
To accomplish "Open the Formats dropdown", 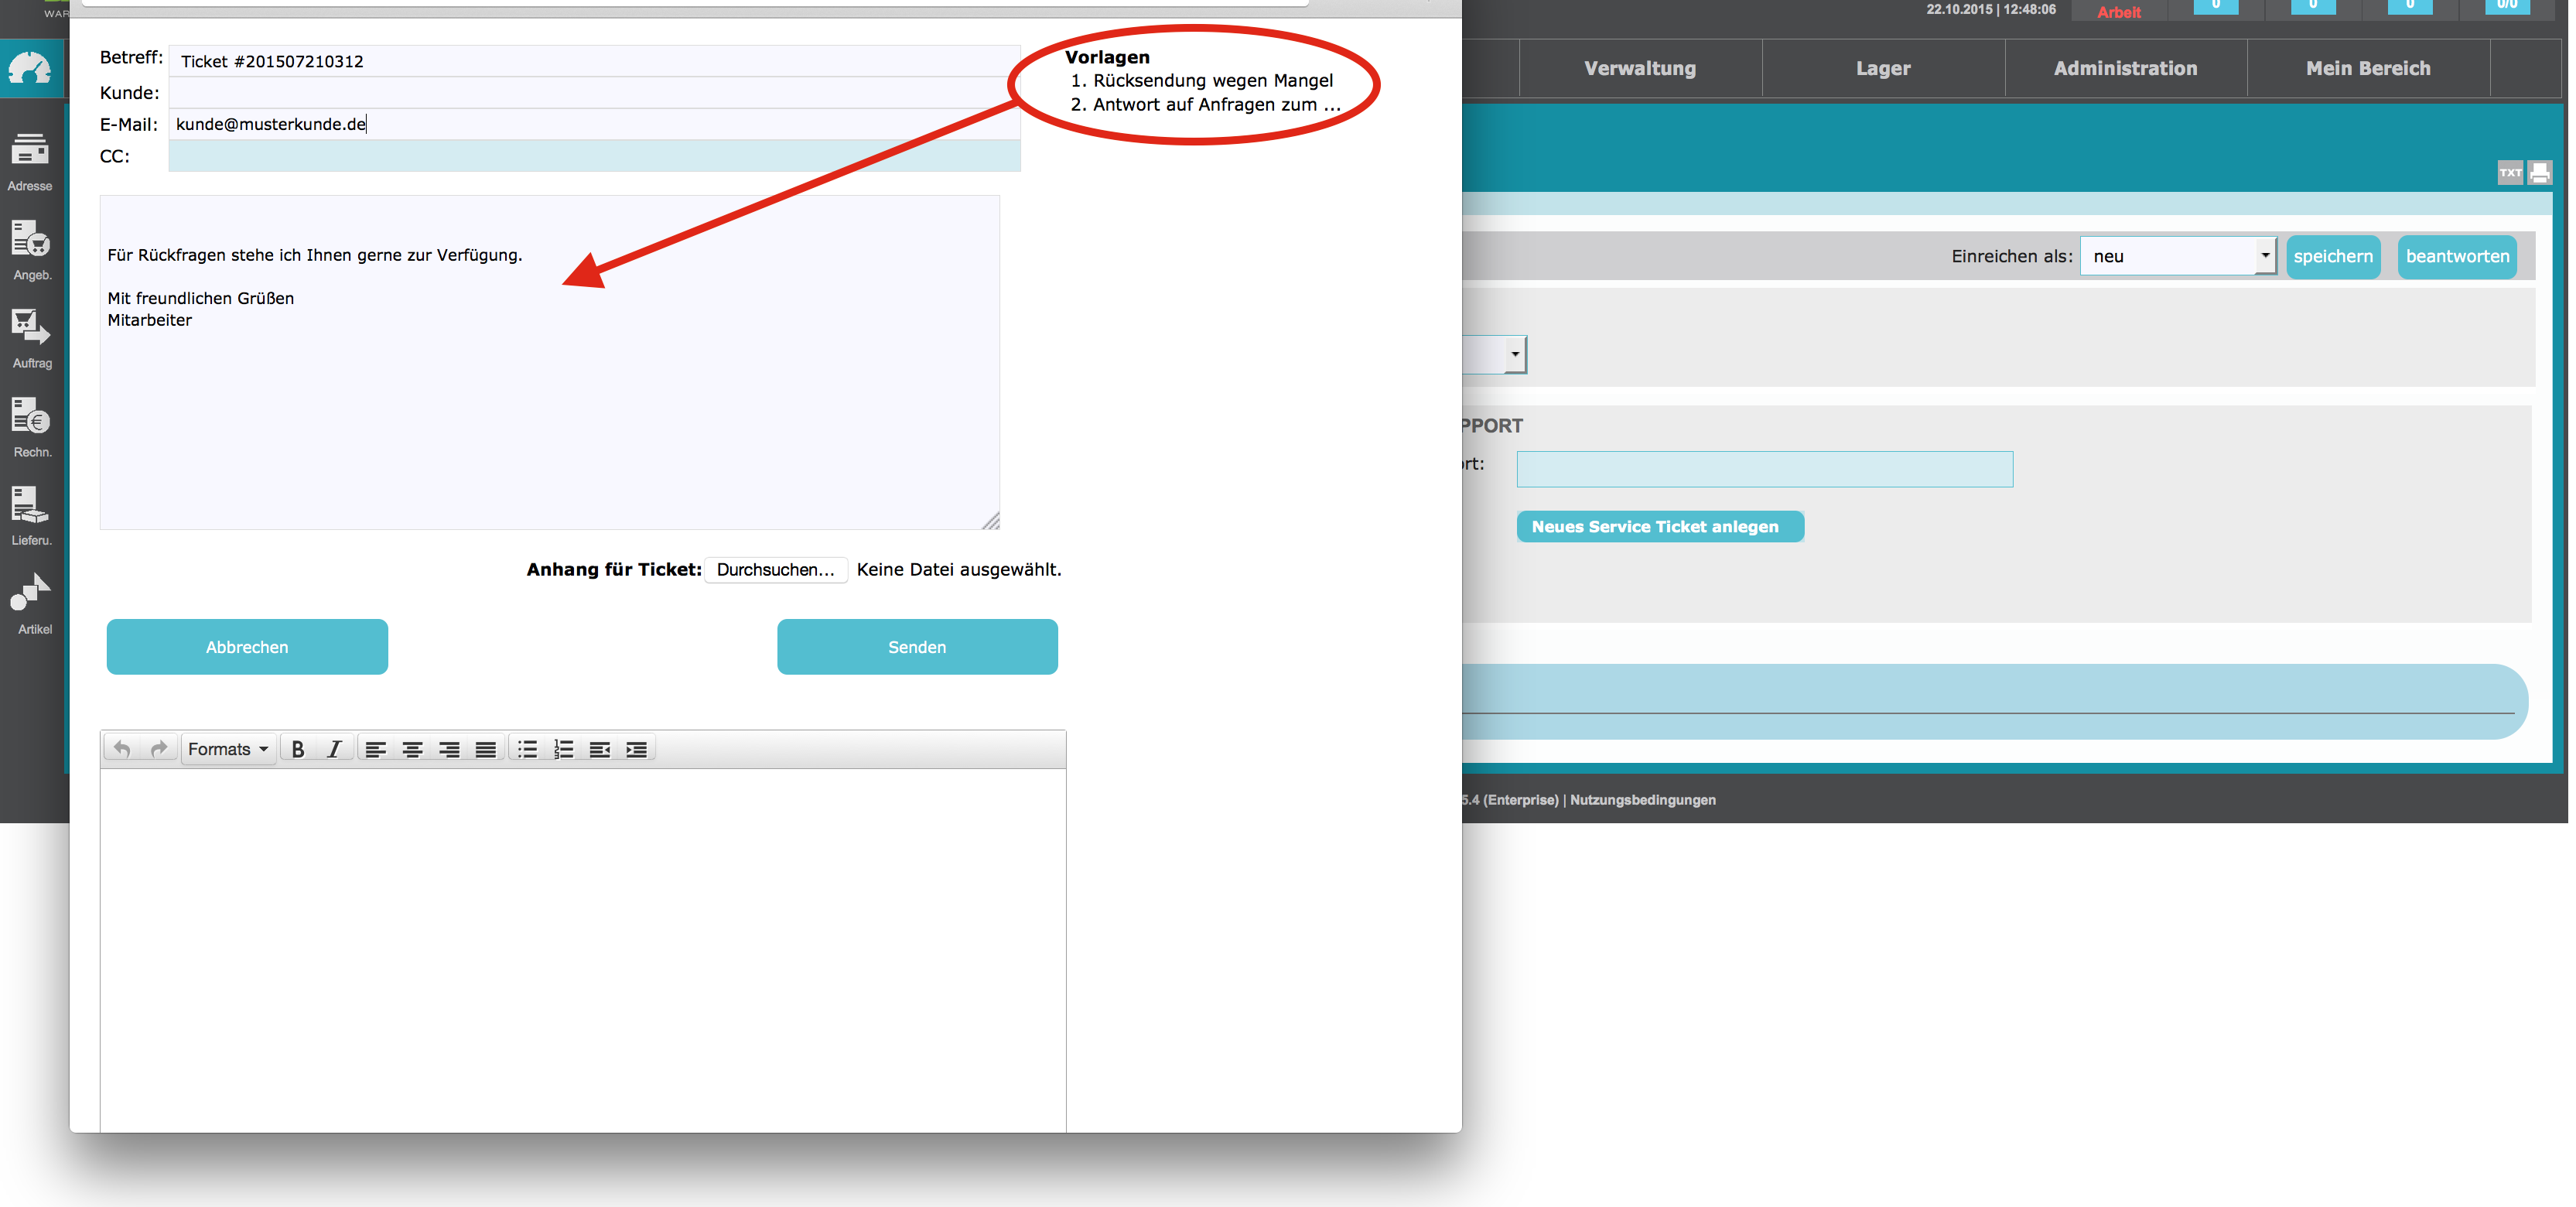I will tap(228, 749).
